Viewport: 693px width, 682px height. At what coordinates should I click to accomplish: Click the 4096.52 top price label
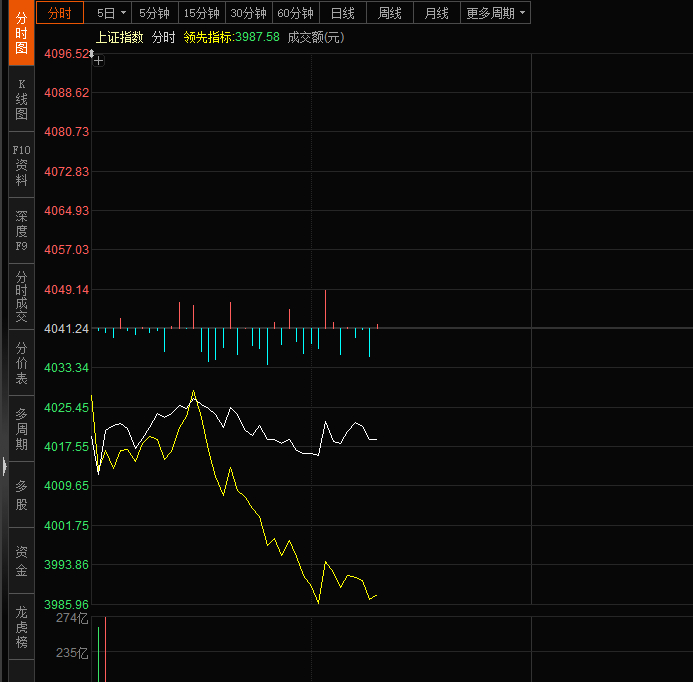click(x=66, y=54)
